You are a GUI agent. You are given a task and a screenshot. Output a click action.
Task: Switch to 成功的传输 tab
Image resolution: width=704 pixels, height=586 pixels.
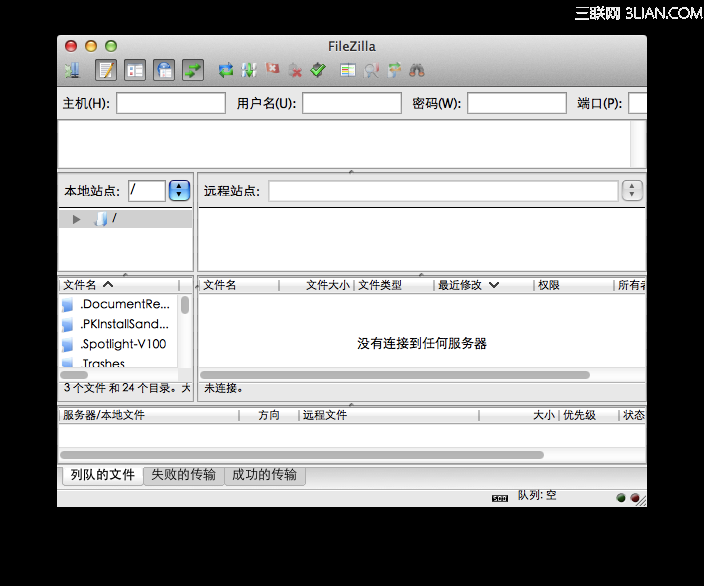pyautogui.click(x=264, y=475)
